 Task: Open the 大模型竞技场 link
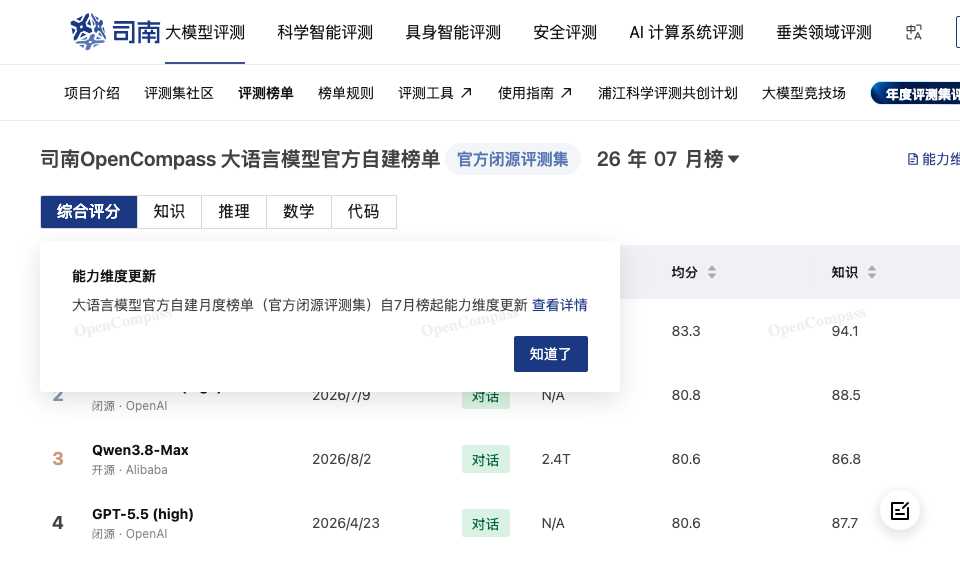[x=803, y=93]
